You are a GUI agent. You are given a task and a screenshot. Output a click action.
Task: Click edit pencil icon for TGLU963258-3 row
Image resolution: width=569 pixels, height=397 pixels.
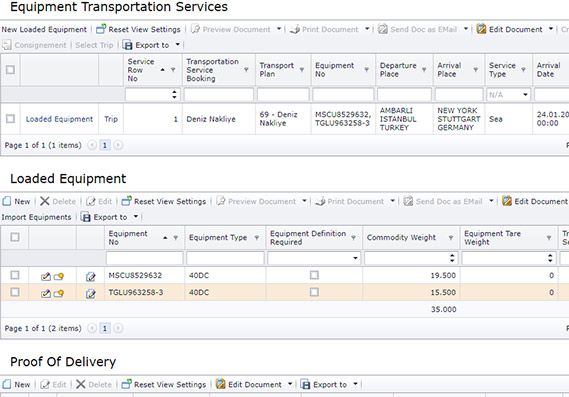point(45,294)
